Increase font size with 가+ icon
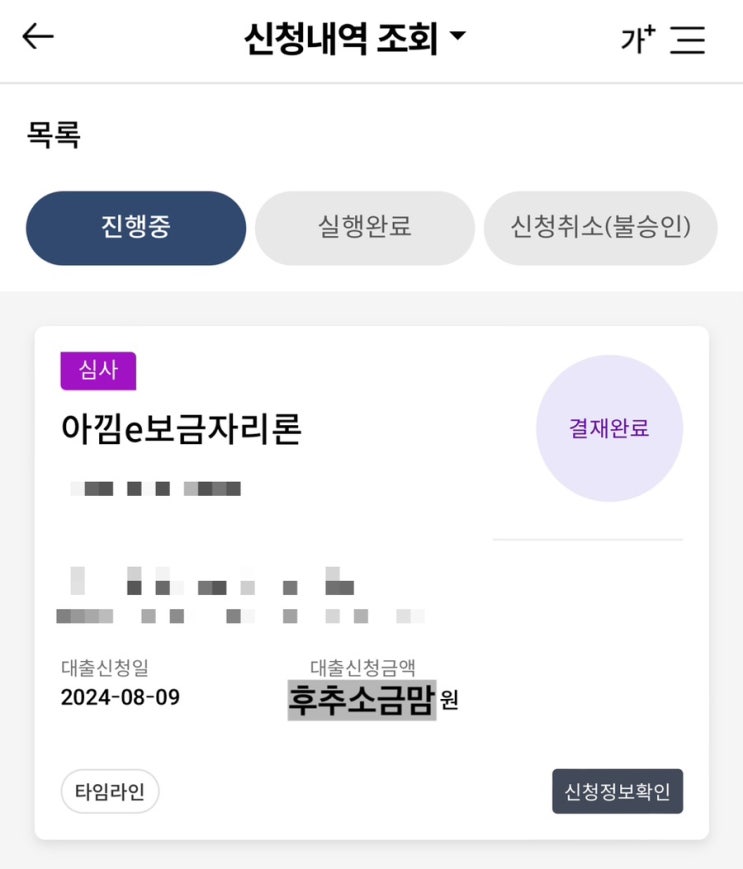Image resolution: width=743 pixels, height=869 pixels. pos(638,39)
